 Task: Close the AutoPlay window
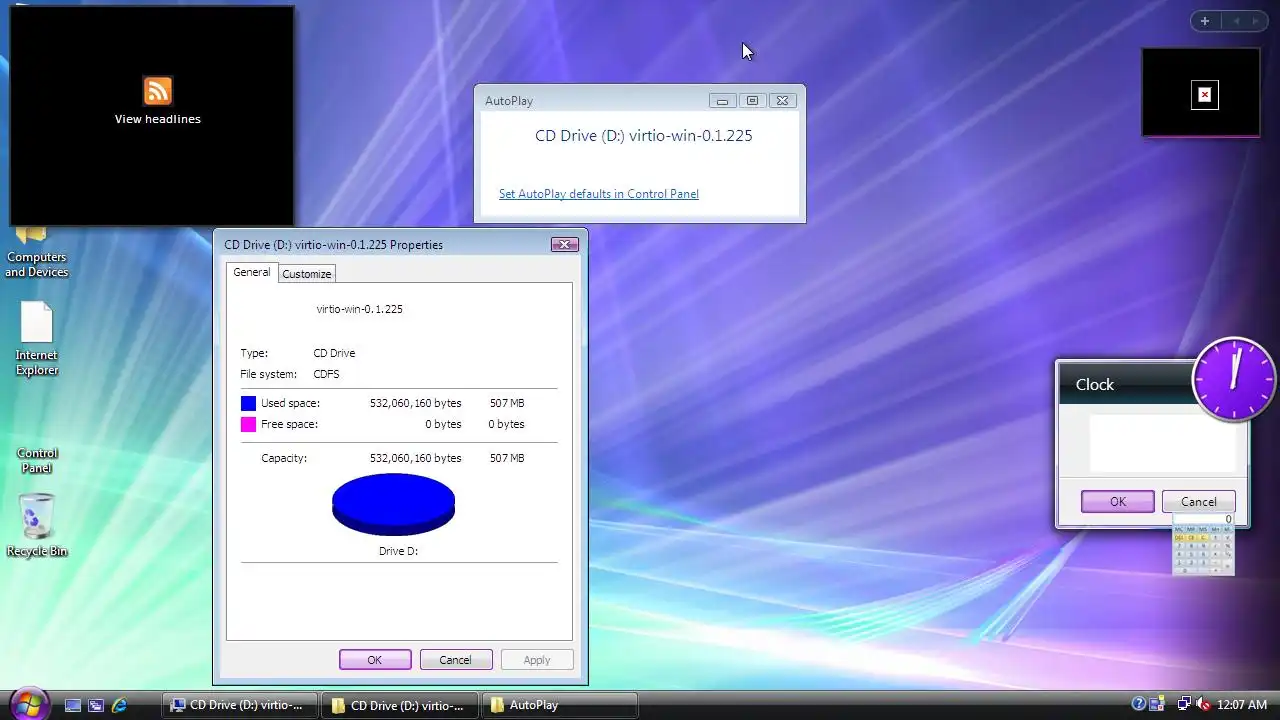click(x=783, y=100)
